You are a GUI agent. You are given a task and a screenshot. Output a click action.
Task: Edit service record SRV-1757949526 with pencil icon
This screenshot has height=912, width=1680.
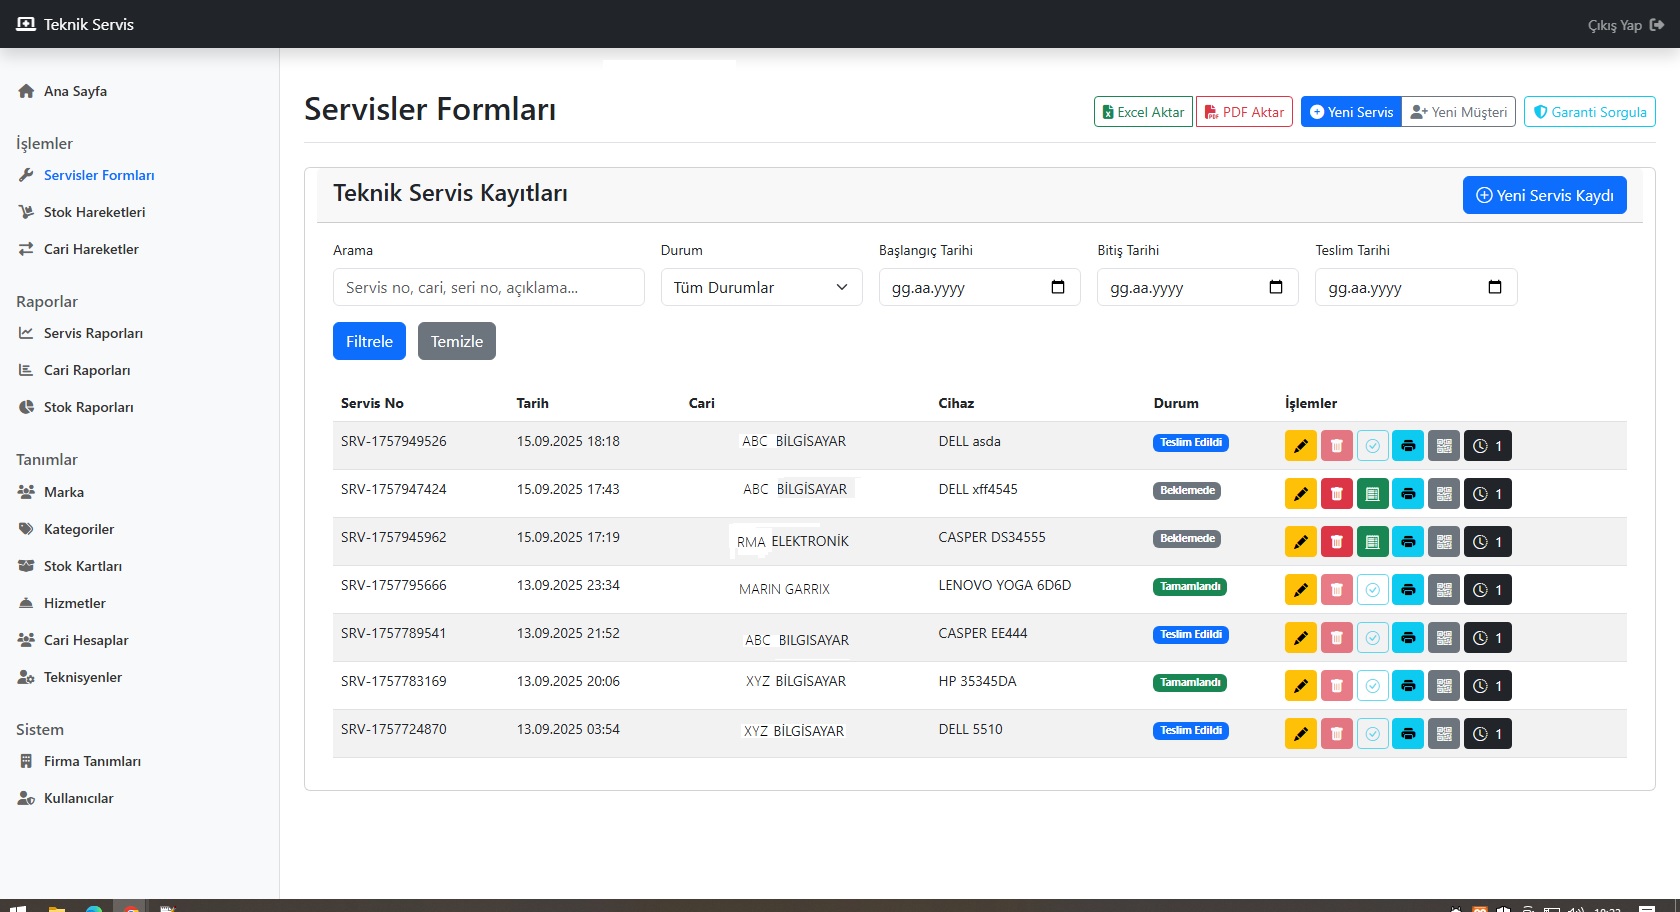point(1300,446)
